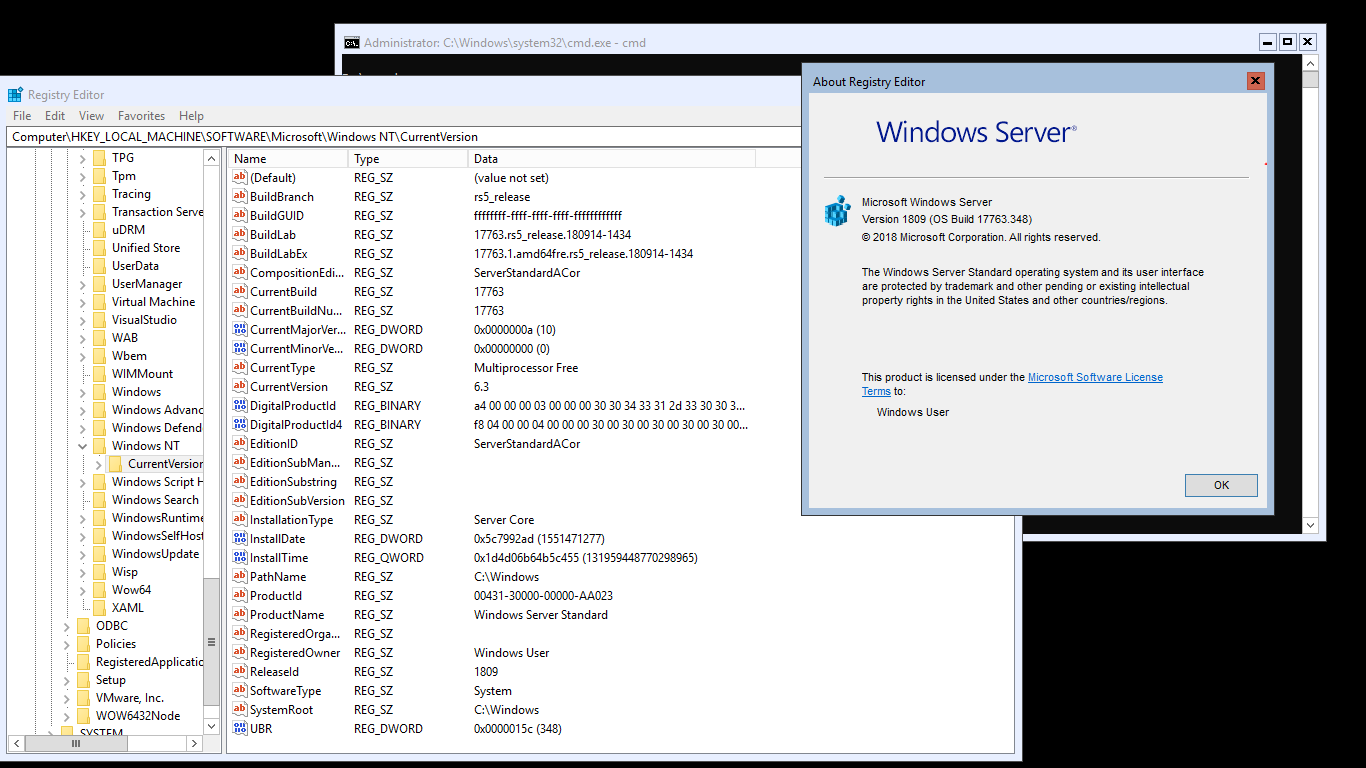Select the SoftwareType value row
This screenshot has width=1366, height=768.
click(x=490, y=691)
